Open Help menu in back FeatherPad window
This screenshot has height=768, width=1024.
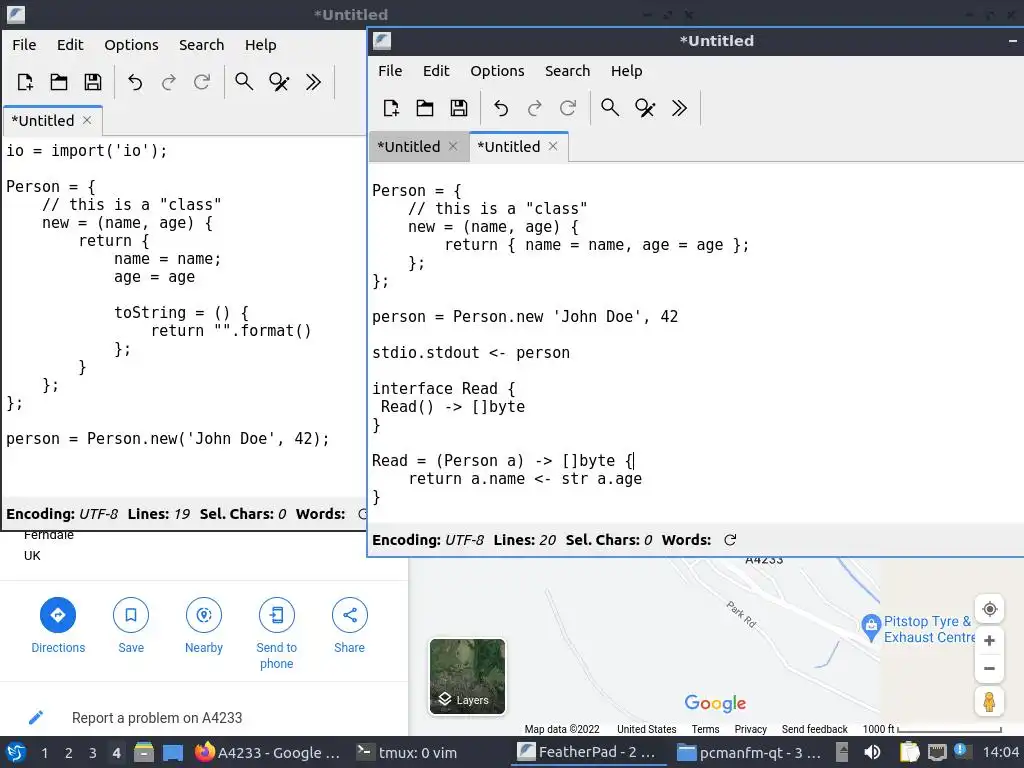[261, 44]
